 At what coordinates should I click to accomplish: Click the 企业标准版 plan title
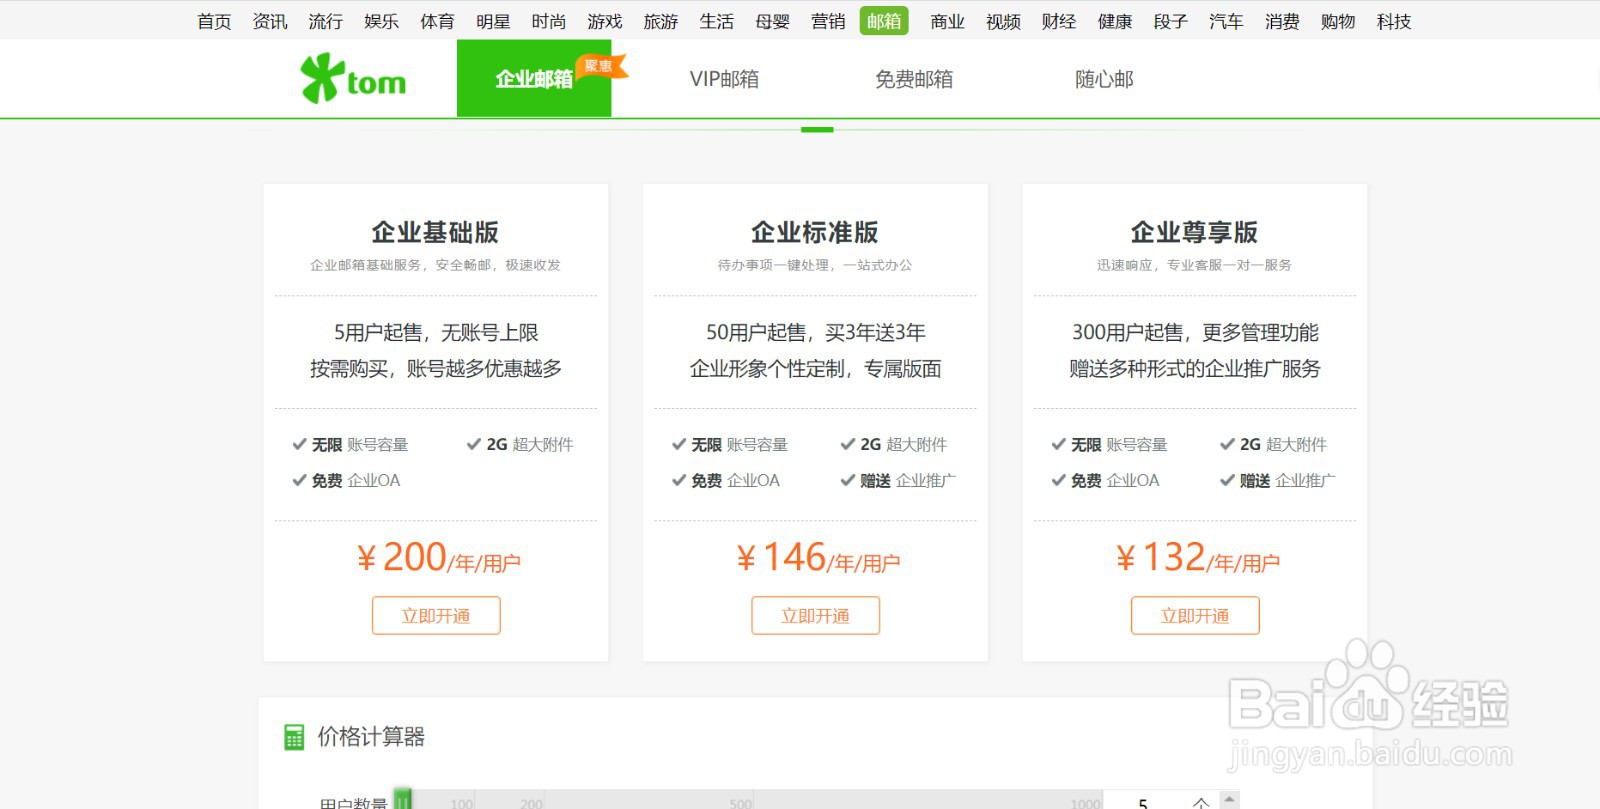click(x=815, y=232)
